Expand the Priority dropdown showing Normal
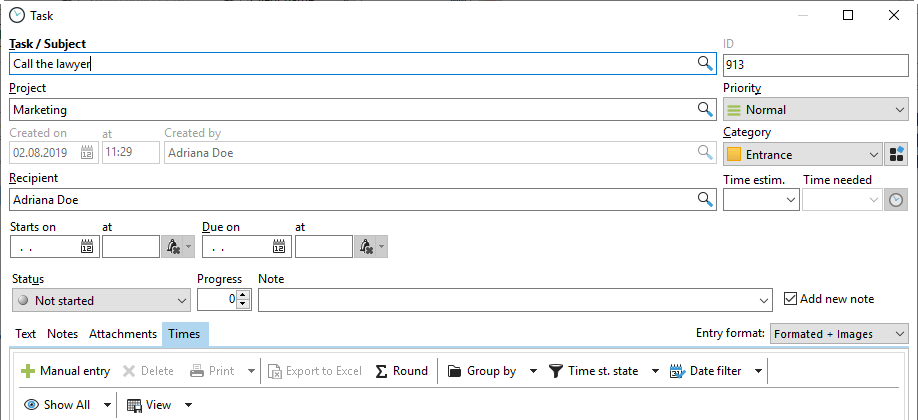The image size is (918, 420). [x=815, y=110]
